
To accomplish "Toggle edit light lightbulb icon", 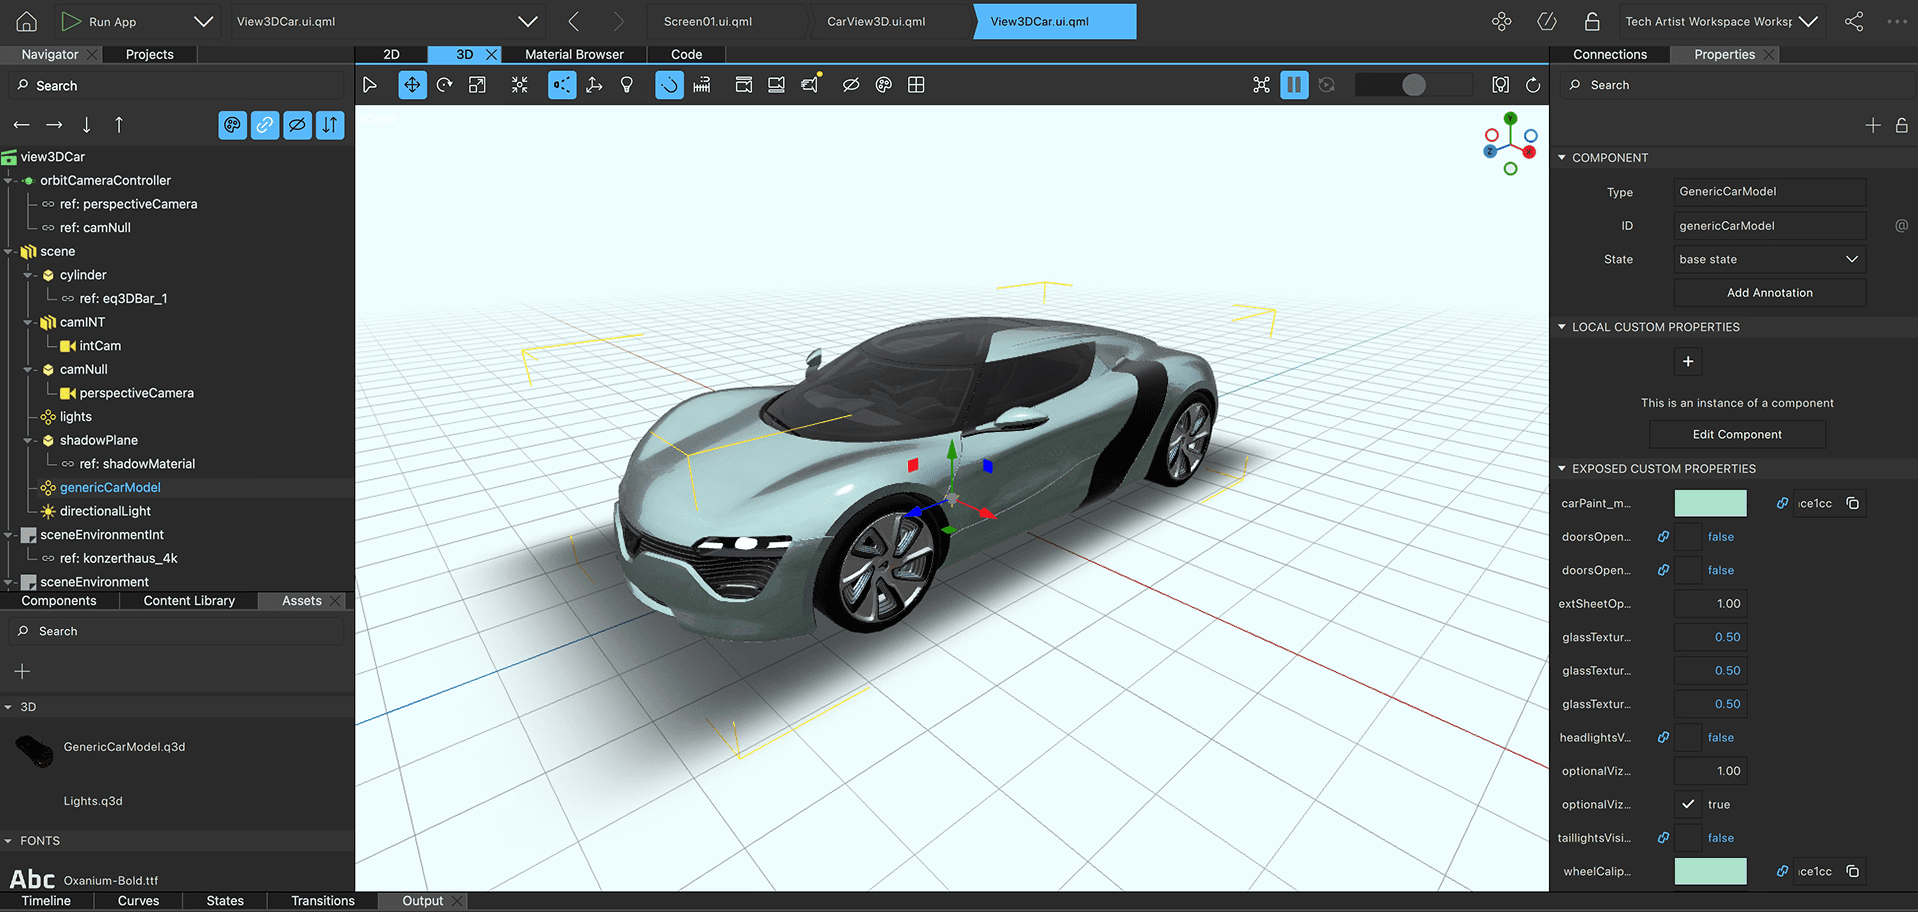I will click(627, 85).
